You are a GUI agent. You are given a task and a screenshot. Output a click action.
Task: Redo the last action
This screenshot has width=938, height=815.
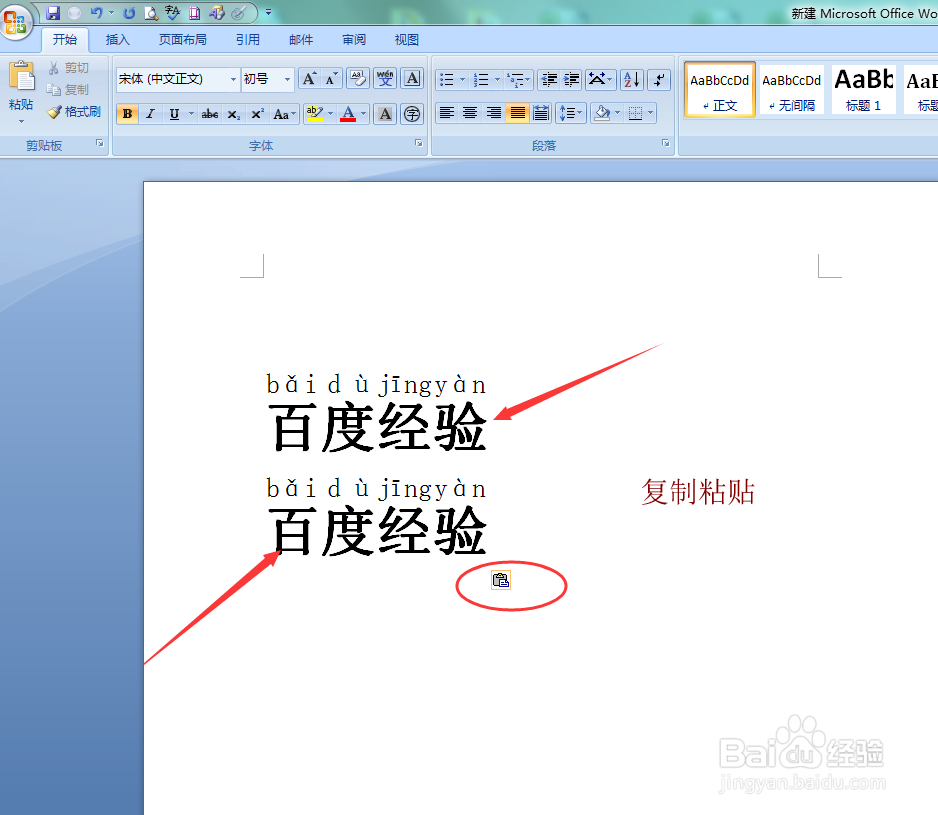129,13
